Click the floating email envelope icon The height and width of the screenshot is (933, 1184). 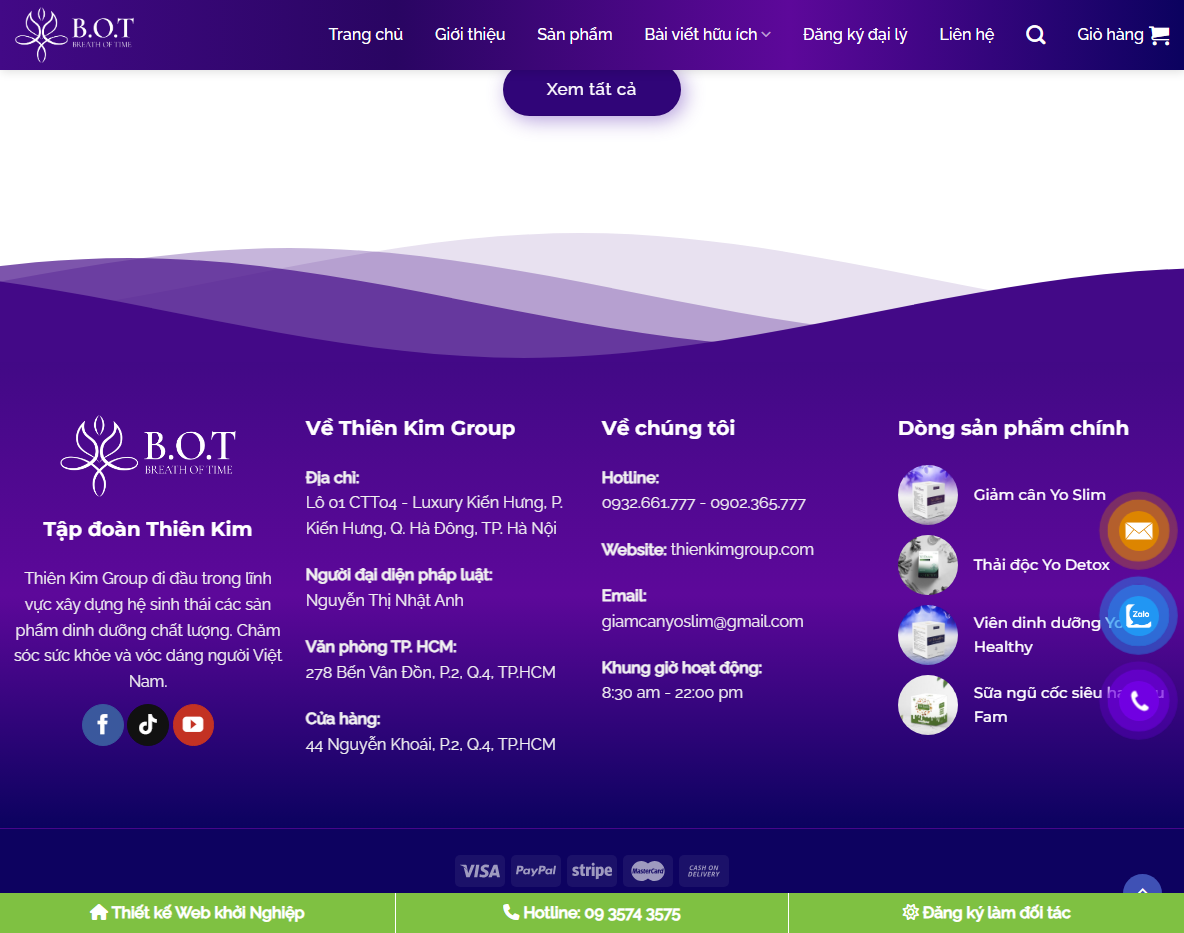tap(1138, 531)
